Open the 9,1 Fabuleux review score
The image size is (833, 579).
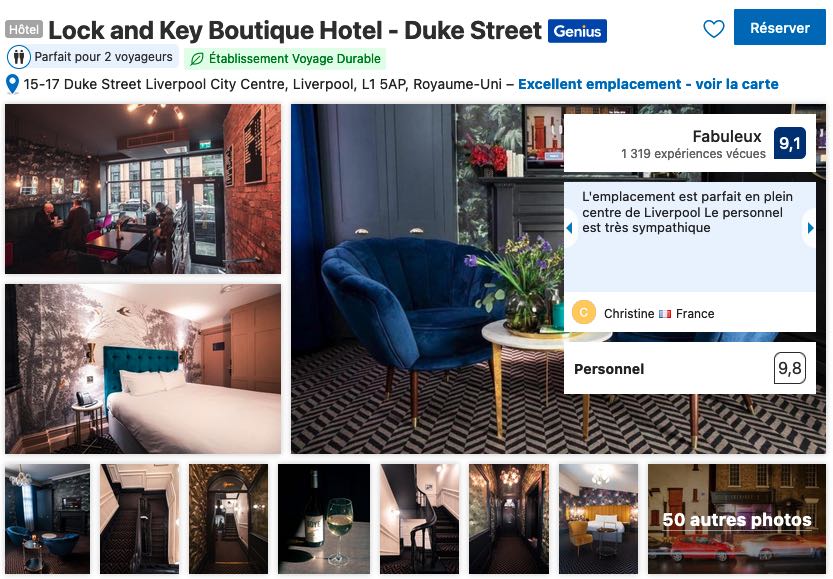(x=789, y=143)
